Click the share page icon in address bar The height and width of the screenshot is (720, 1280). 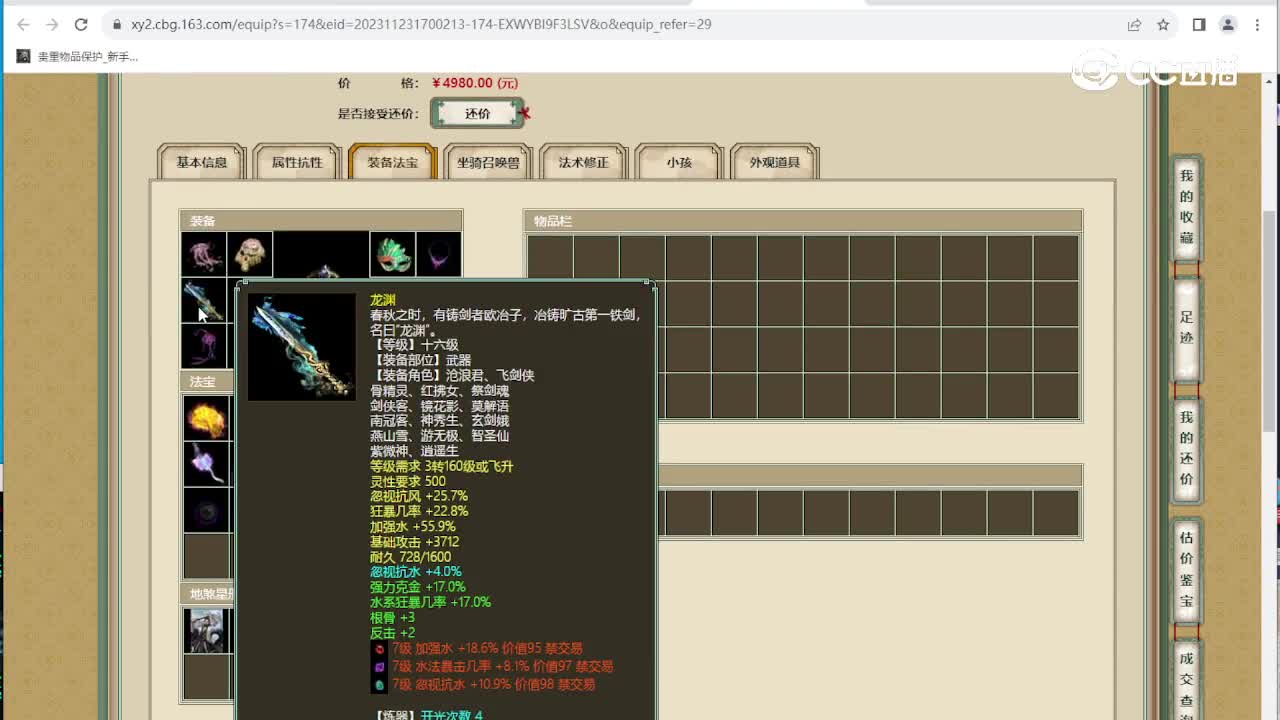click(1134, 24)
